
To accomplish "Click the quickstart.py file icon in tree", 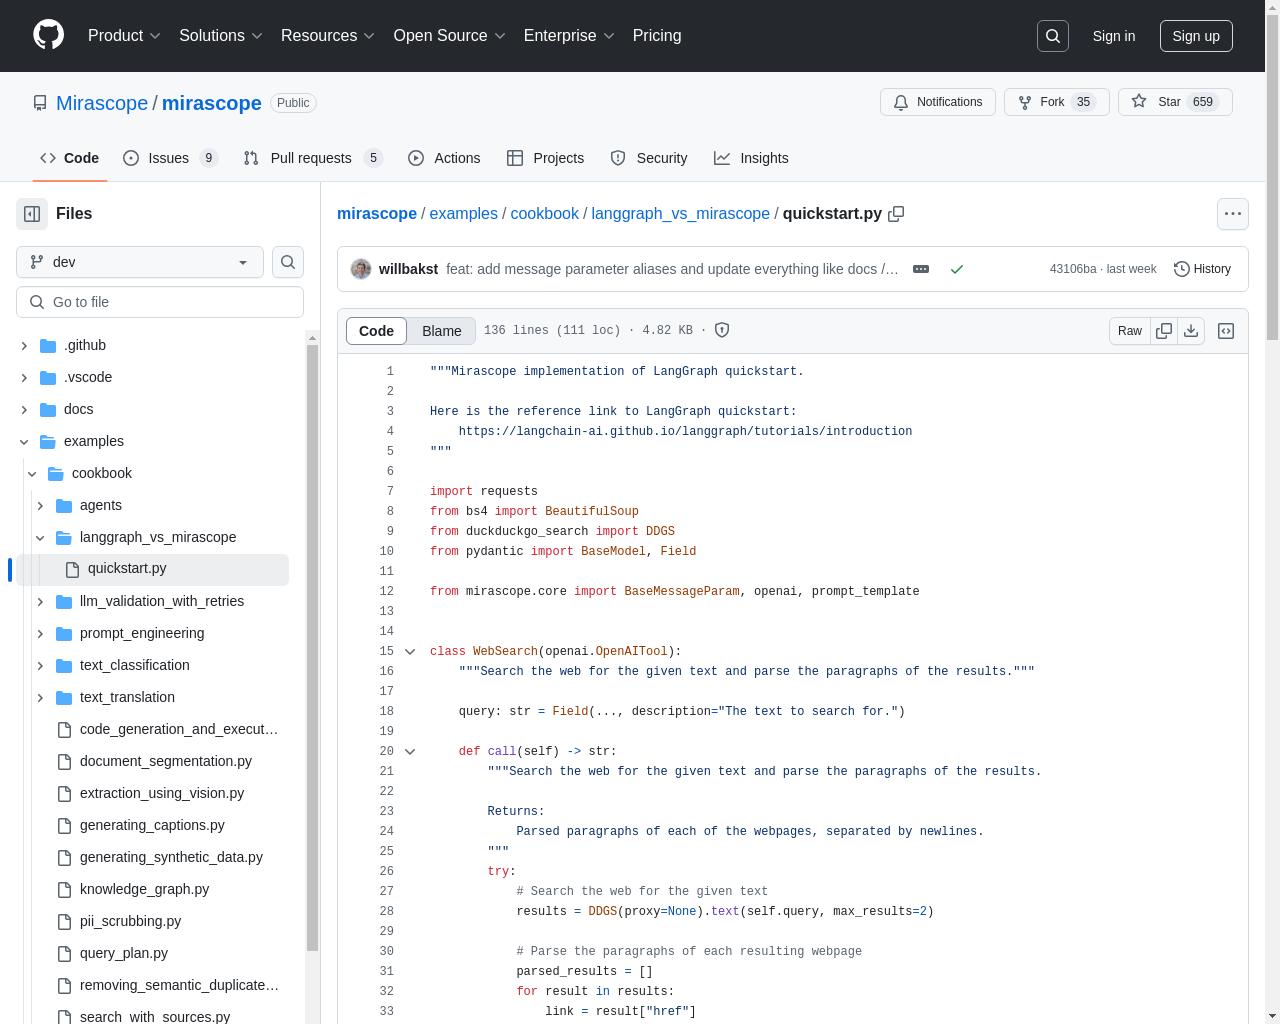I will tap(72, 569).
